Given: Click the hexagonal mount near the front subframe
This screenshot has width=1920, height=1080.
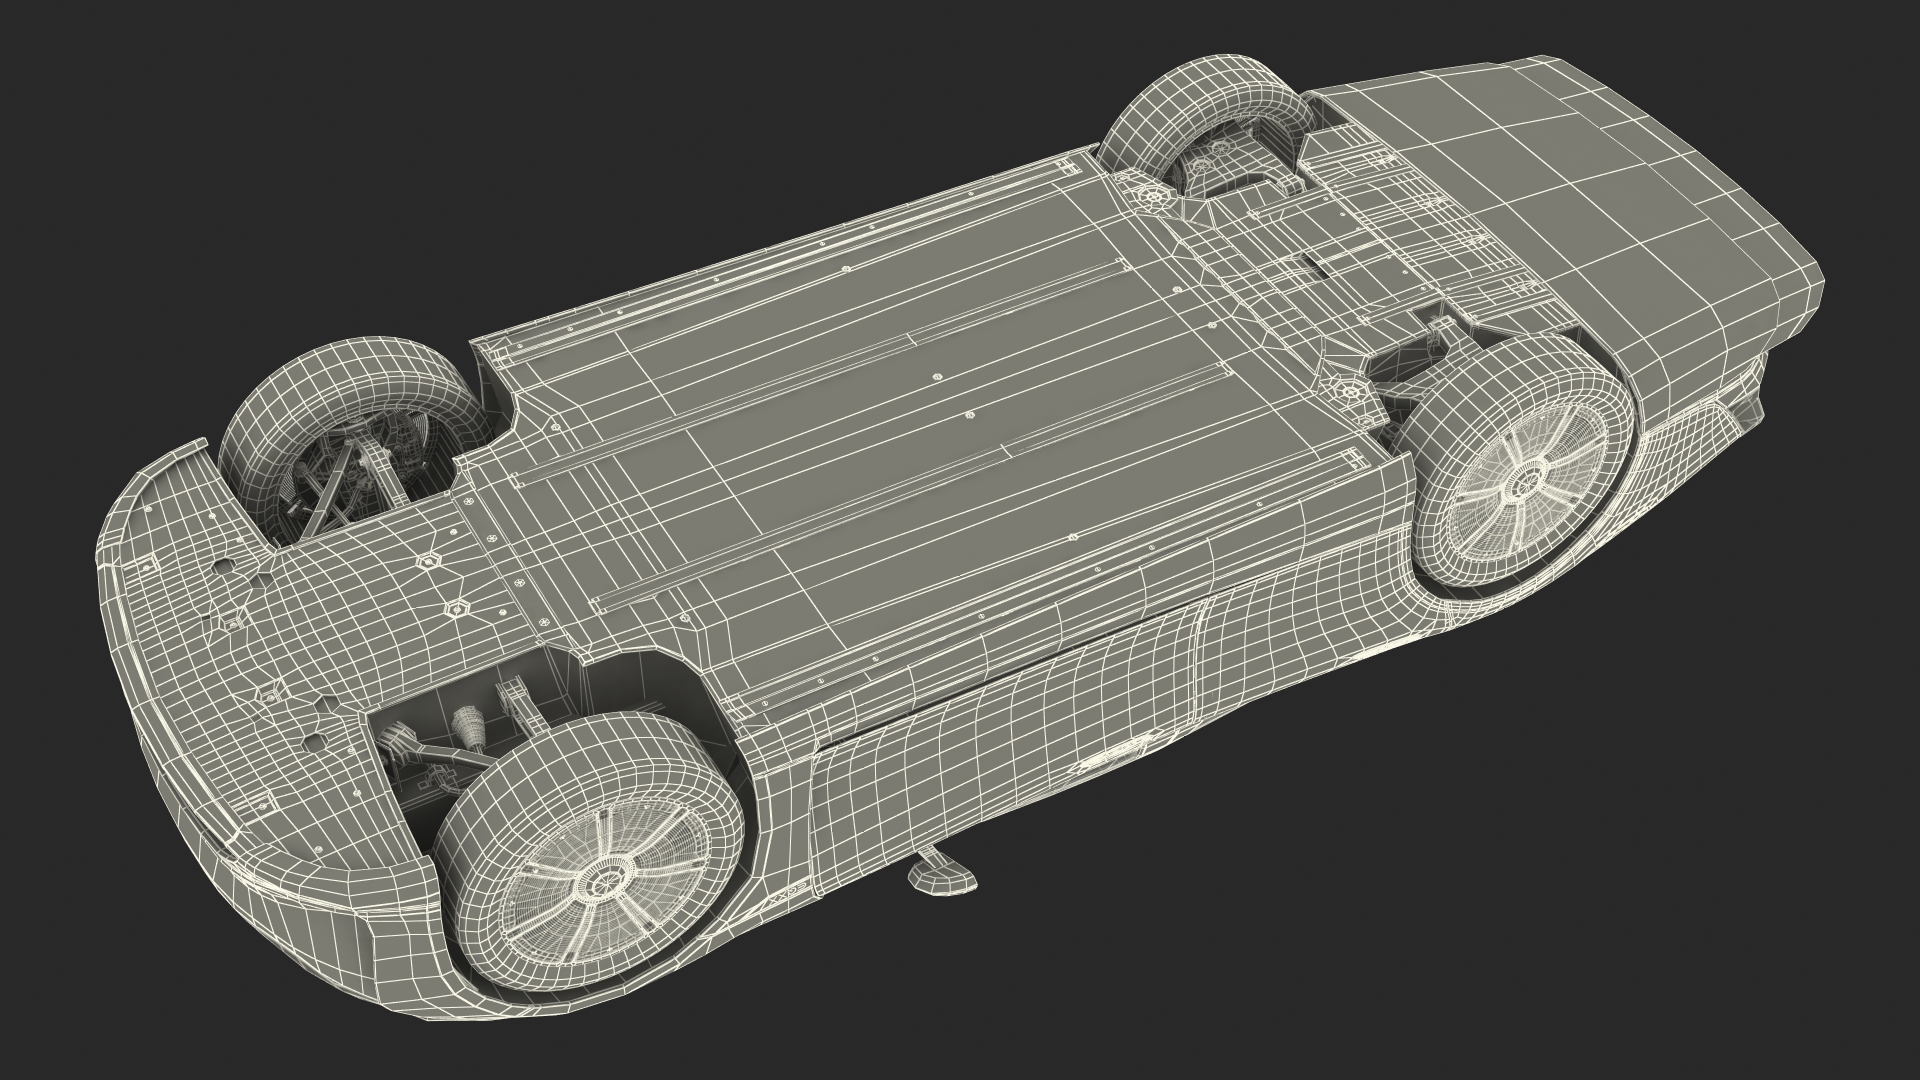Looking at the screenshot, I should click(x=456, y=607).
